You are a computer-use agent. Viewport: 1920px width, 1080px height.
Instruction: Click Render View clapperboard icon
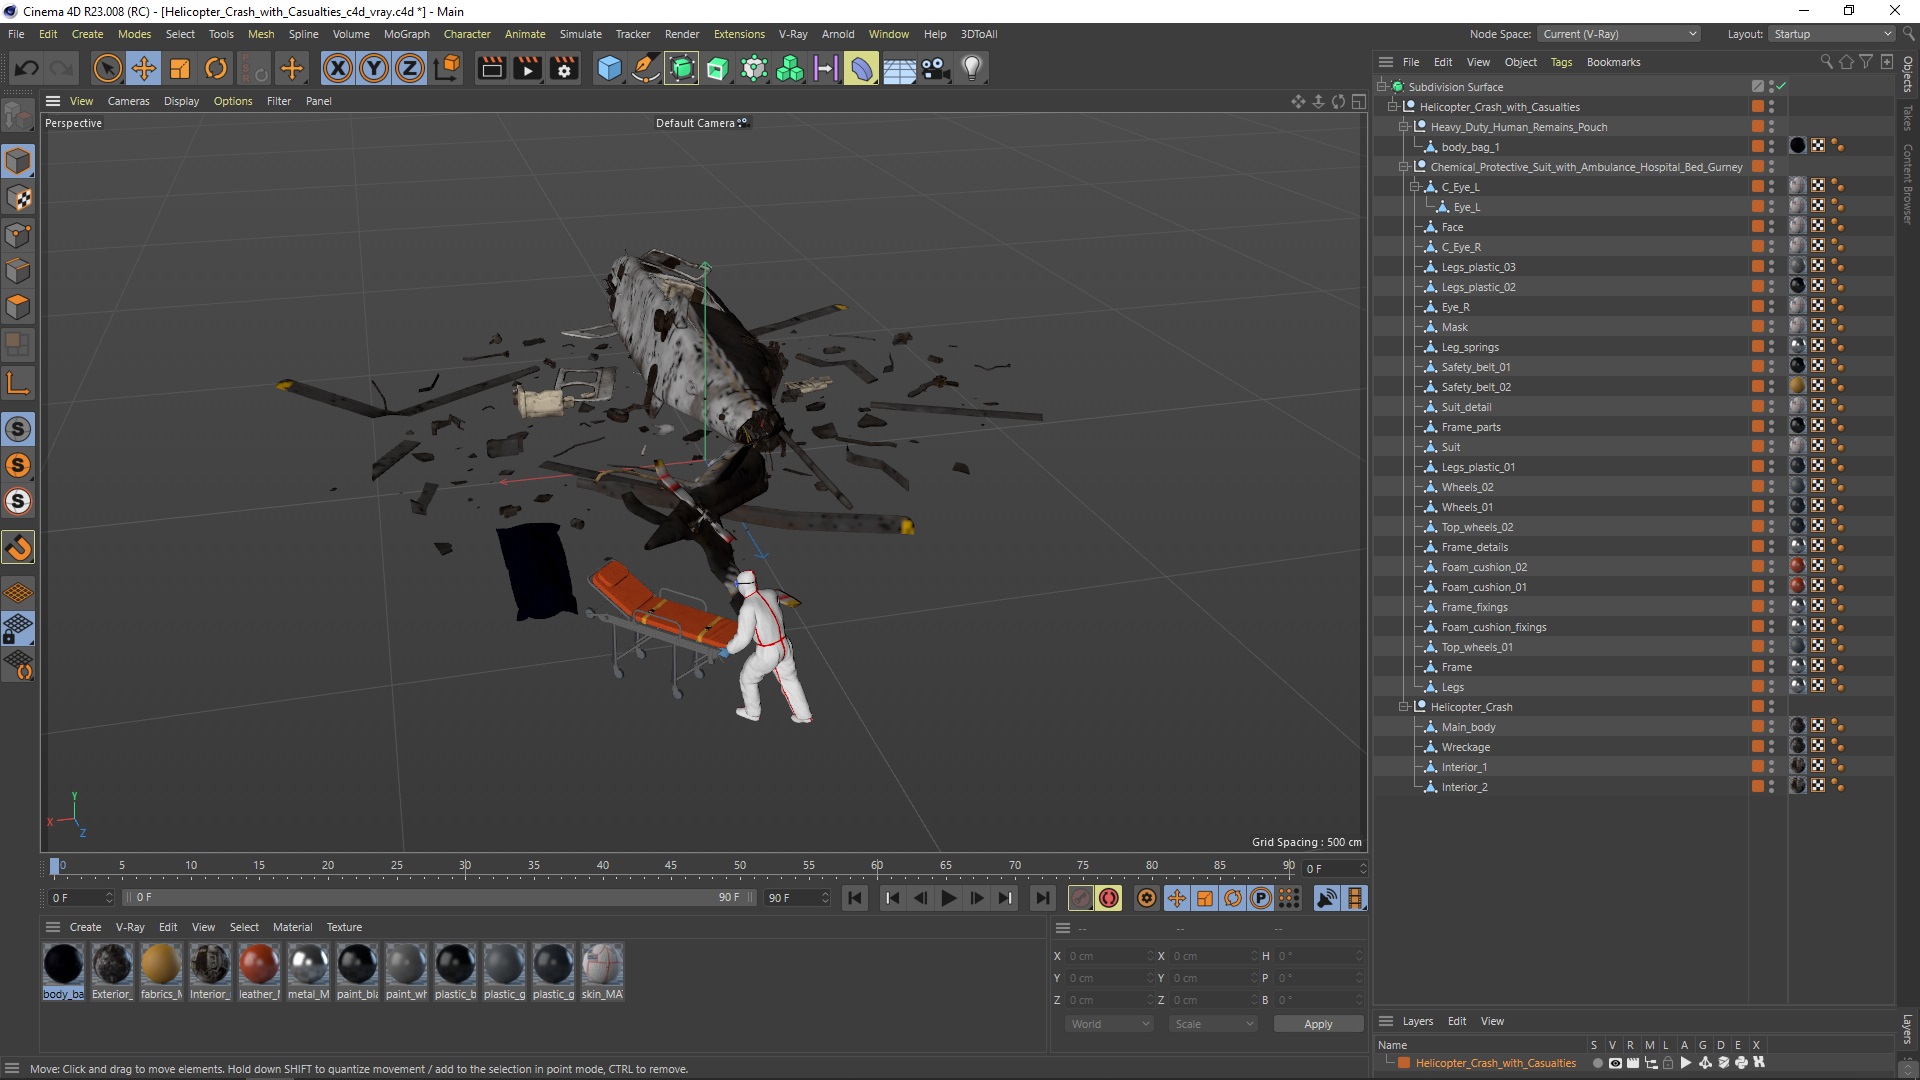492,68
